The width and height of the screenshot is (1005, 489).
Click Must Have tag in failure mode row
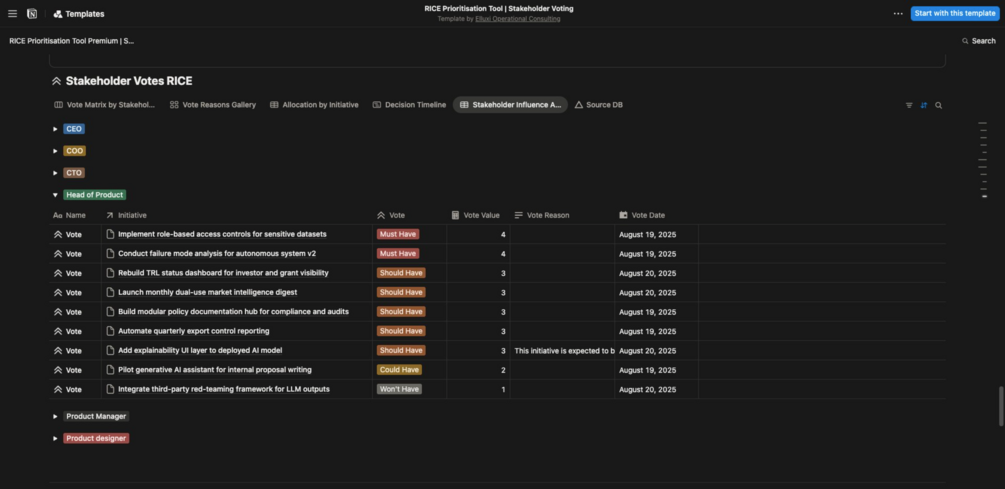(398, 254)
